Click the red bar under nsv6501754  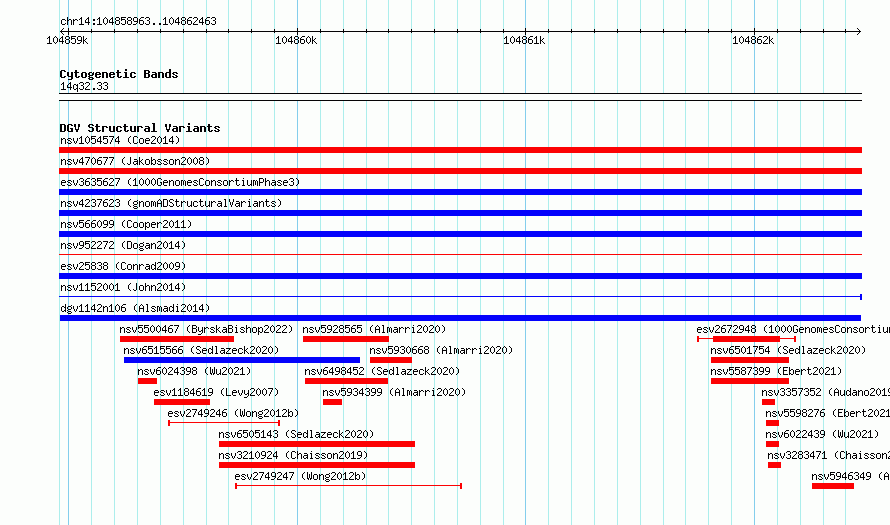[x=750, y=360]
